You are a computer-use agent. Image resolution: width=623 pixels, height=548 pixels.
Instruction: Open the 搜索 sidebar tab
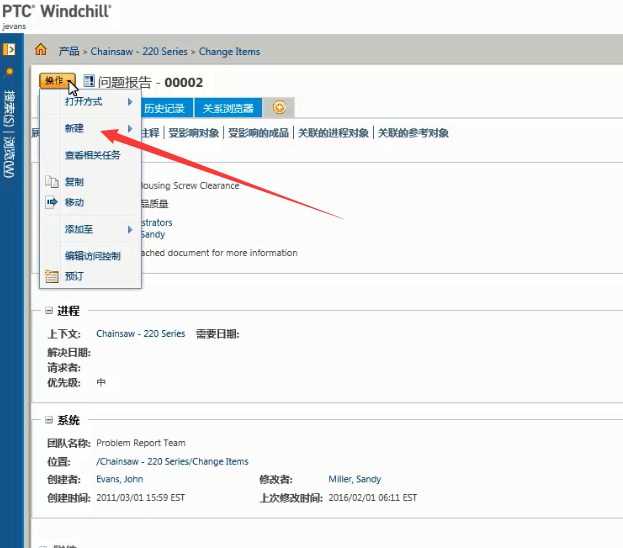point(9,109)
